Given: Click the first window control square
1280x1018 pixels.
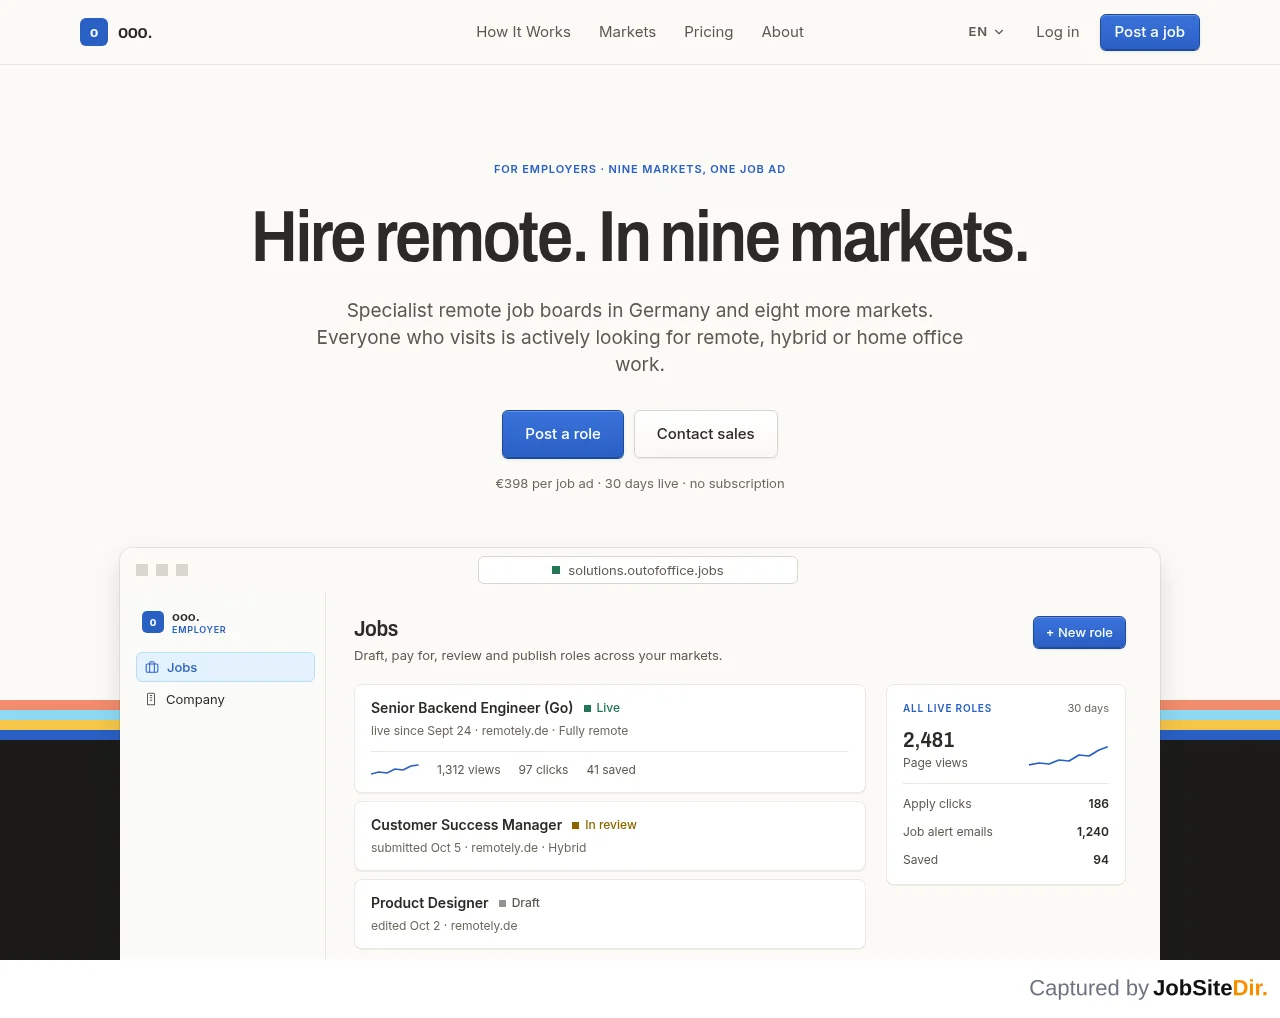Looking at the screenshot, I should 142,570.
